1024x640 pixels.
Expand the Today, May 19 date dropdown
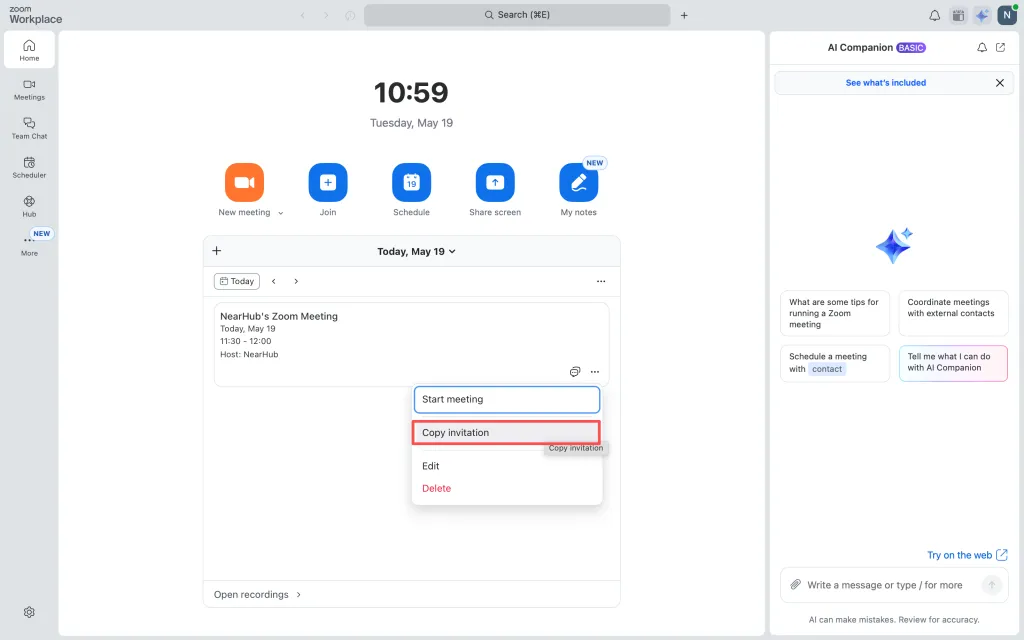[x=416, y=251]
